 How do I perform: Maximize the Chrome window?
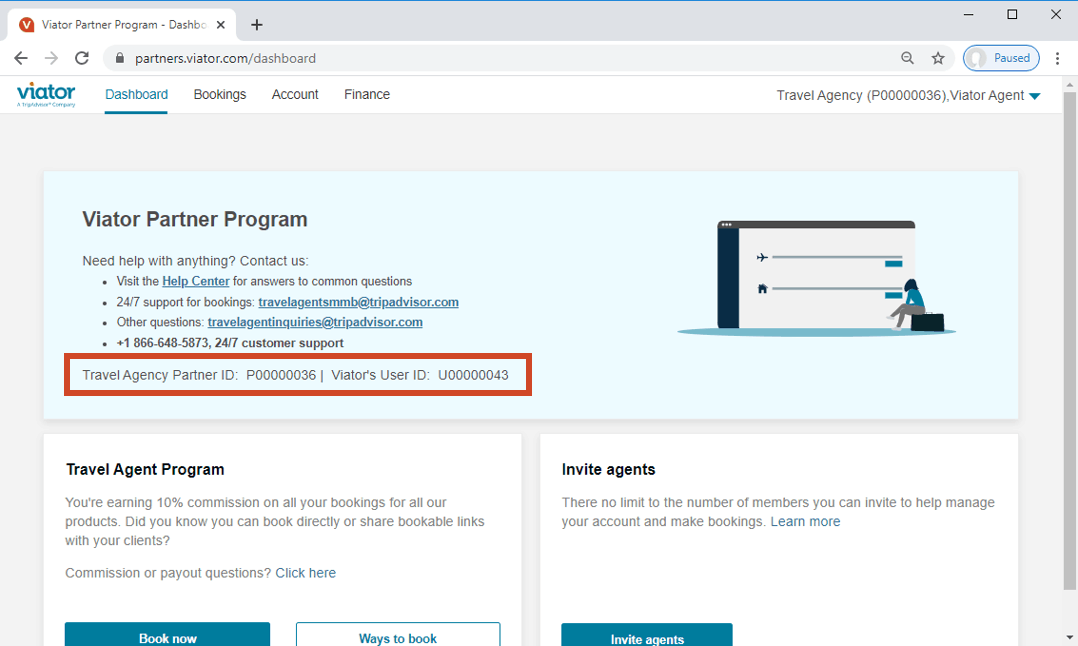point(1012,14)
